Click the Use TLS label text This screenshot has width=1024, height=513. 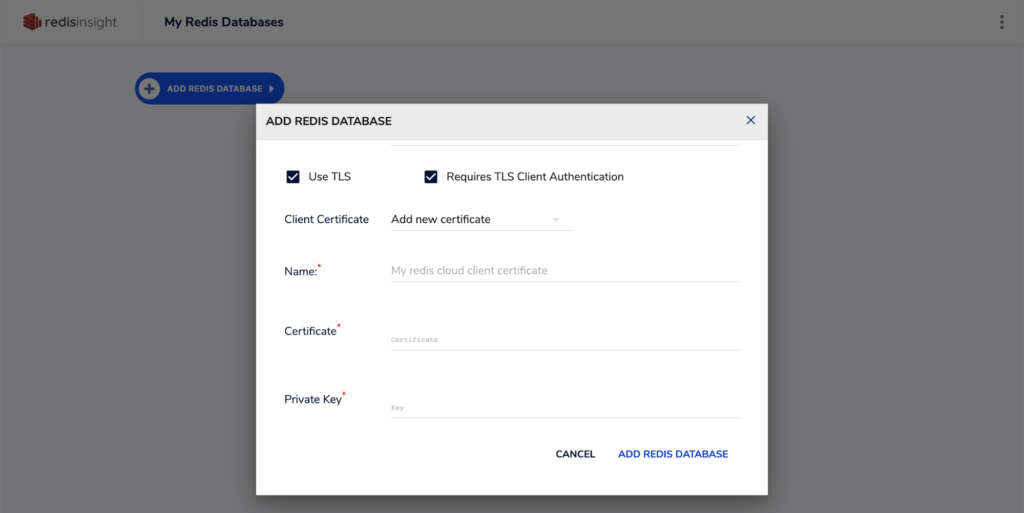[329, 177]
